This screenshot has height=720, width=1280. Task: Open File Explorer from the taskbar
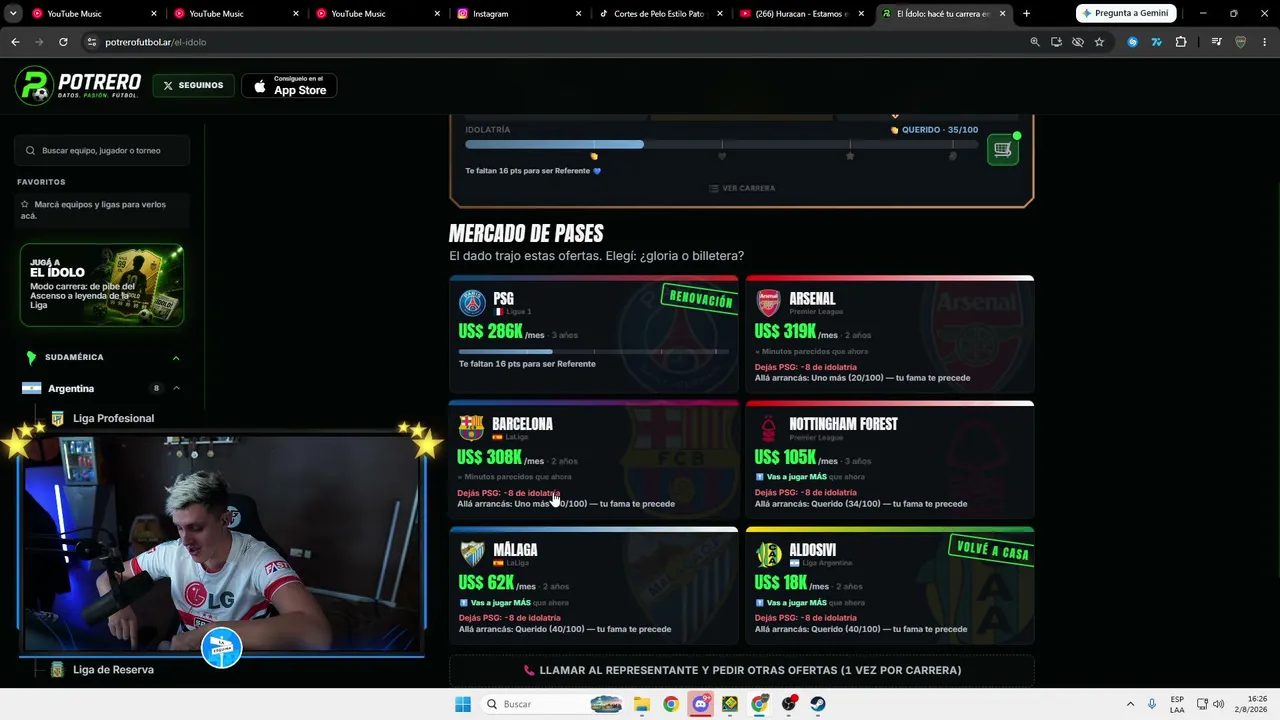coord(642,704)
